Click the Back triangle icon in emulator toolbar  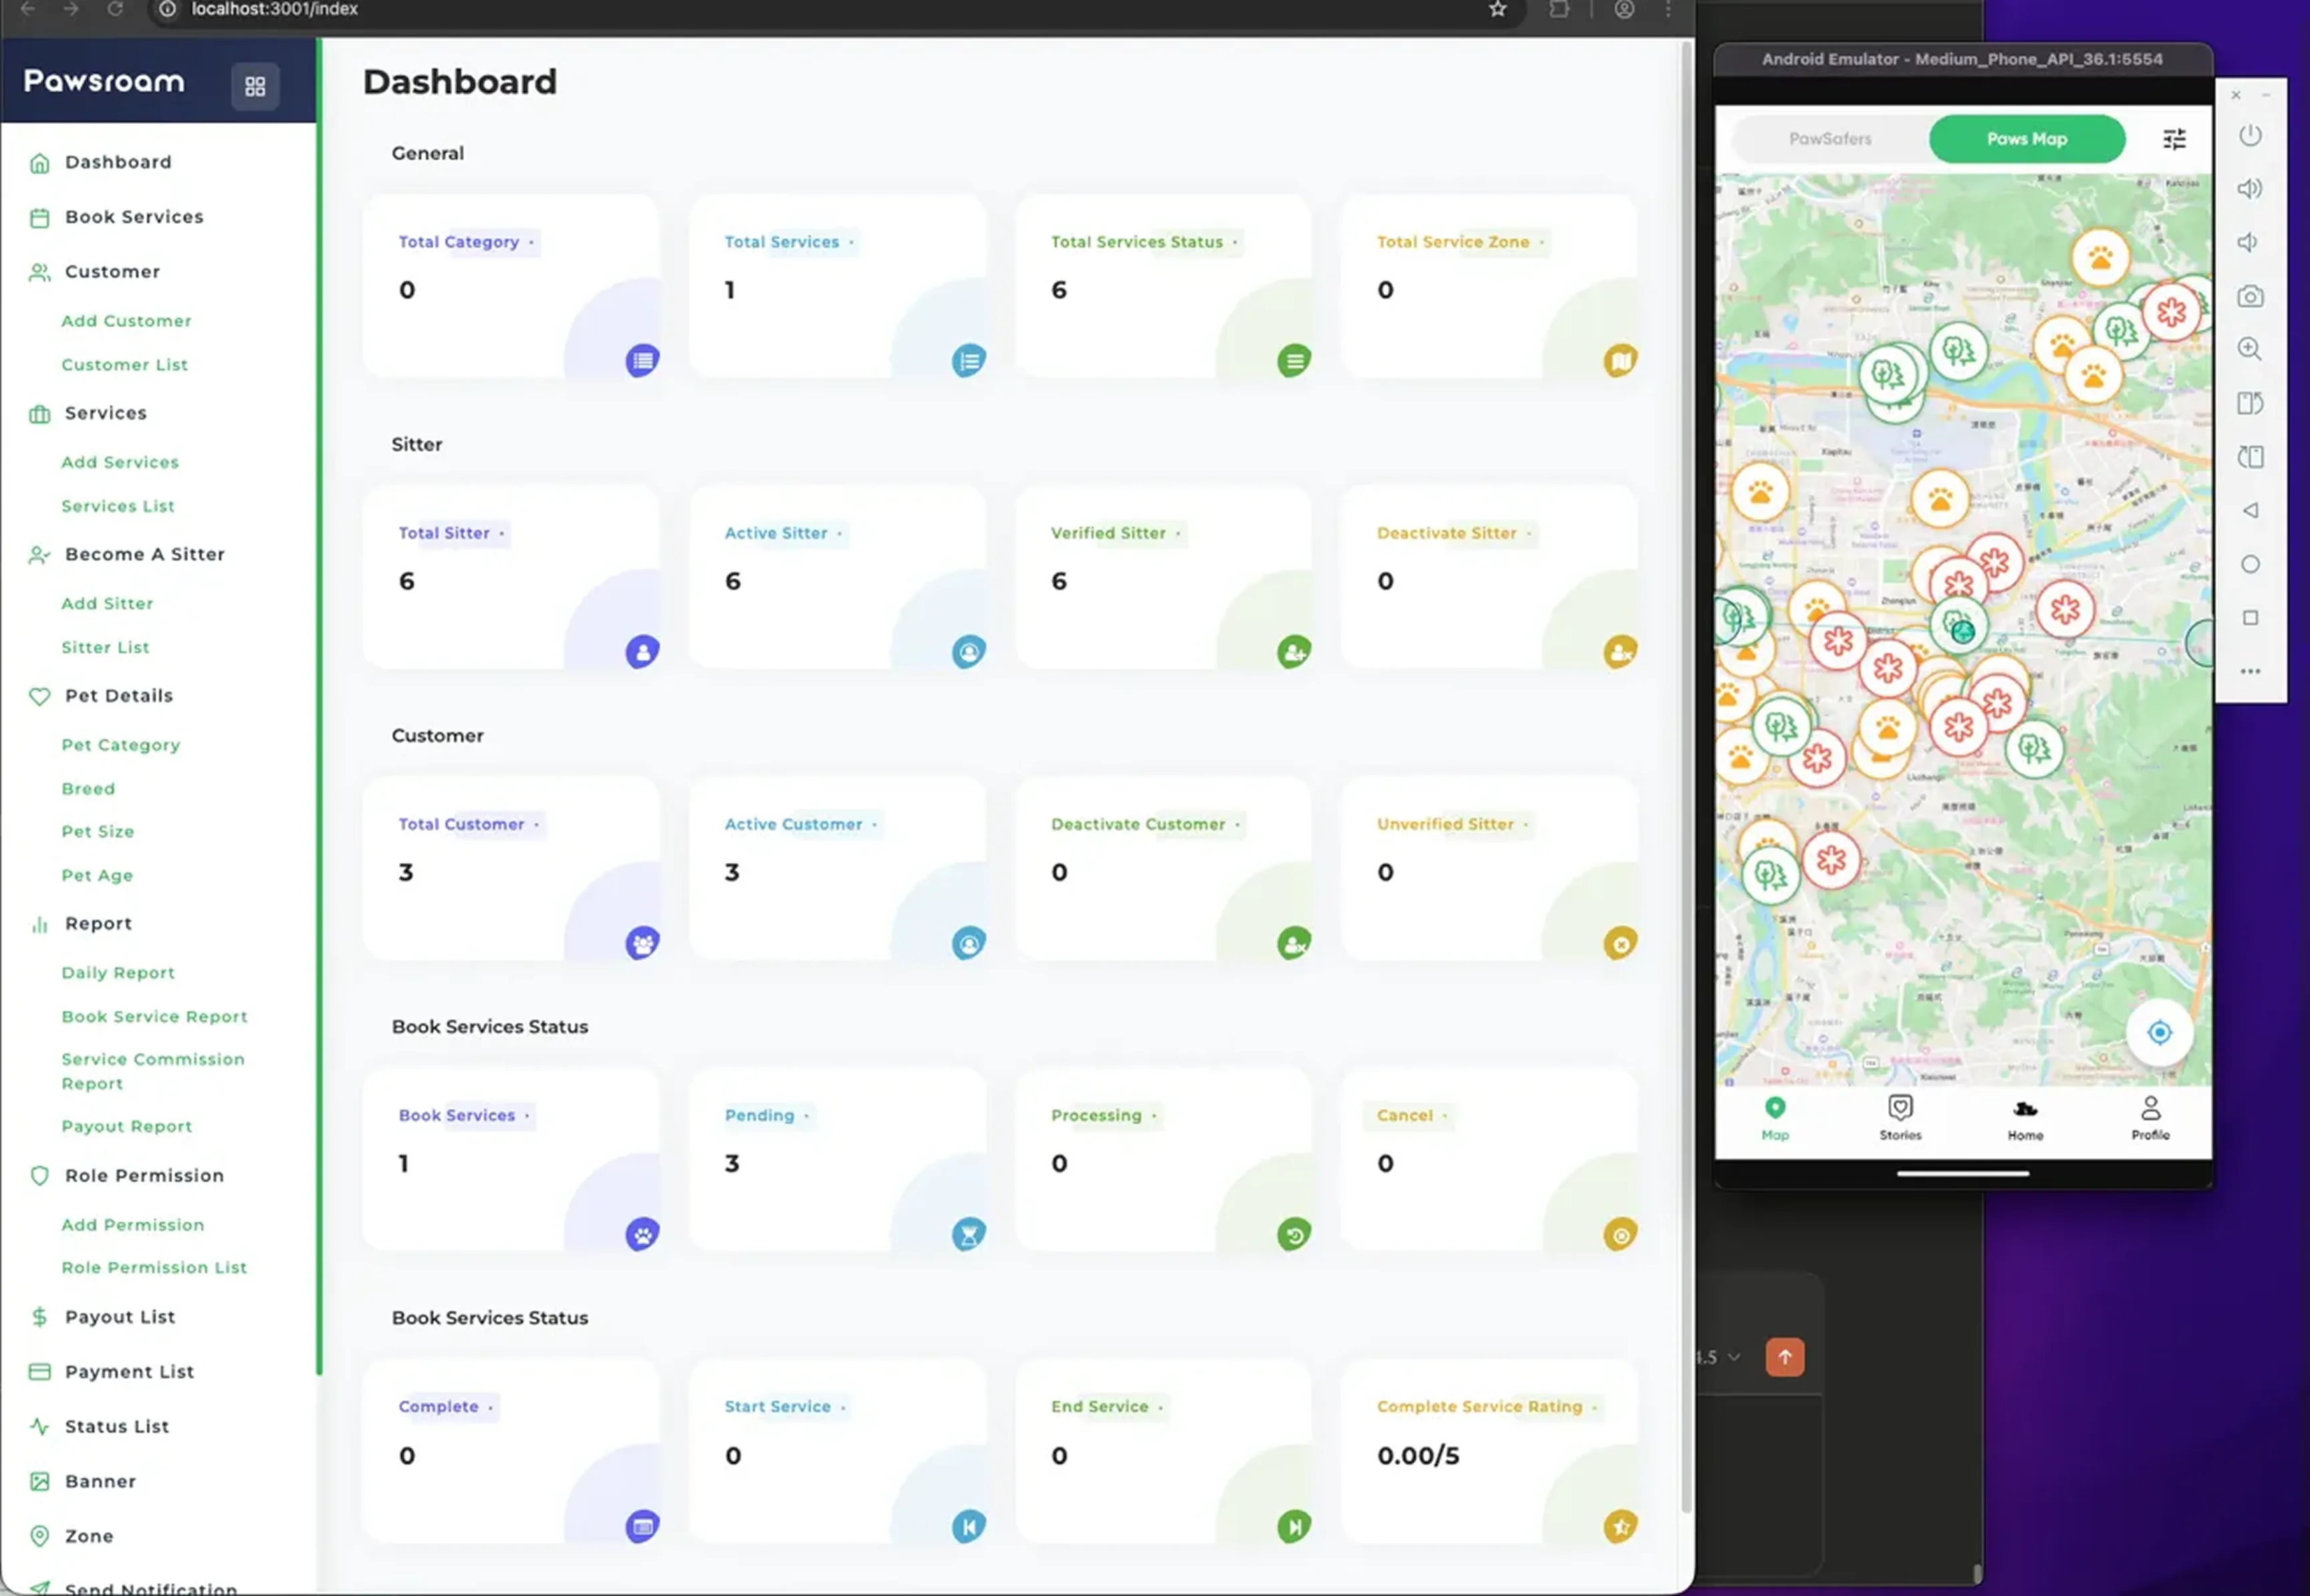tap(2250, 510)
